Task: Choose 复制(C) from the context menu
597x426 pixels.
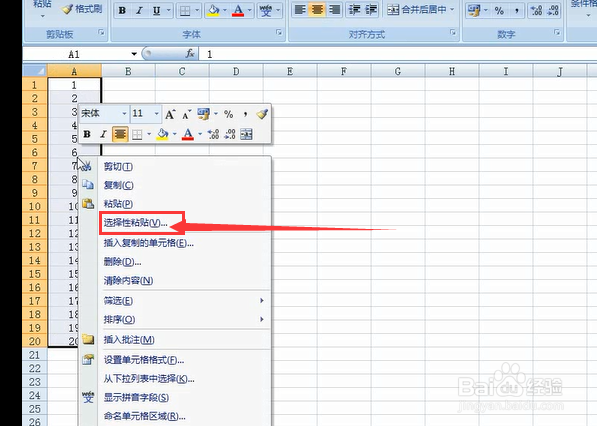Action: click(x=175, y=185)
